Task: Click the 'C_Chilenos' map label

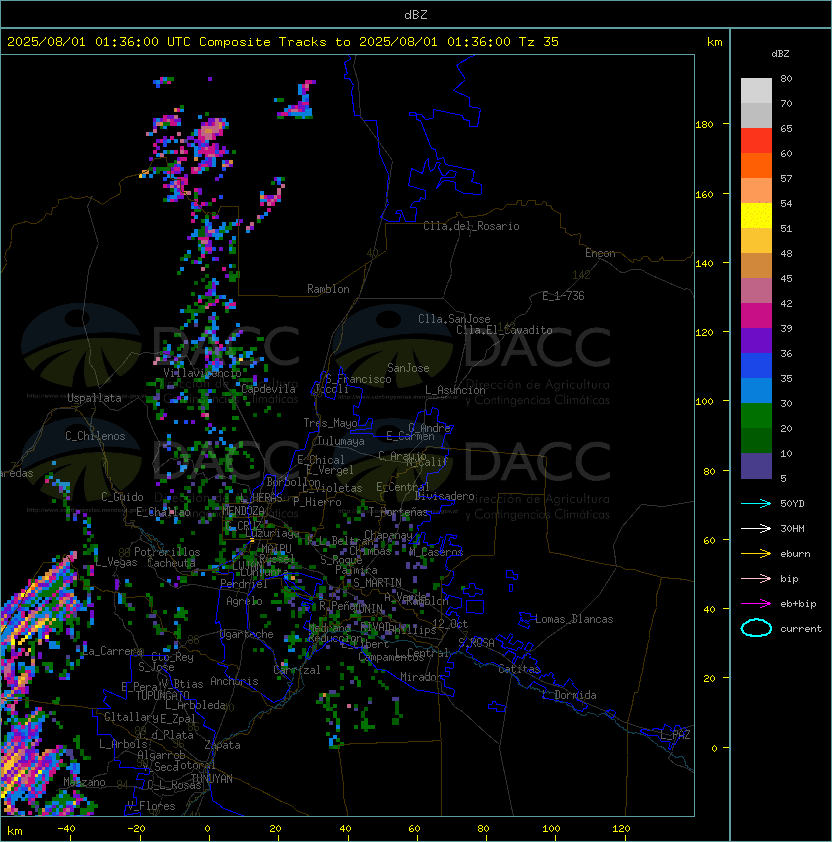Action: point(95,436)
